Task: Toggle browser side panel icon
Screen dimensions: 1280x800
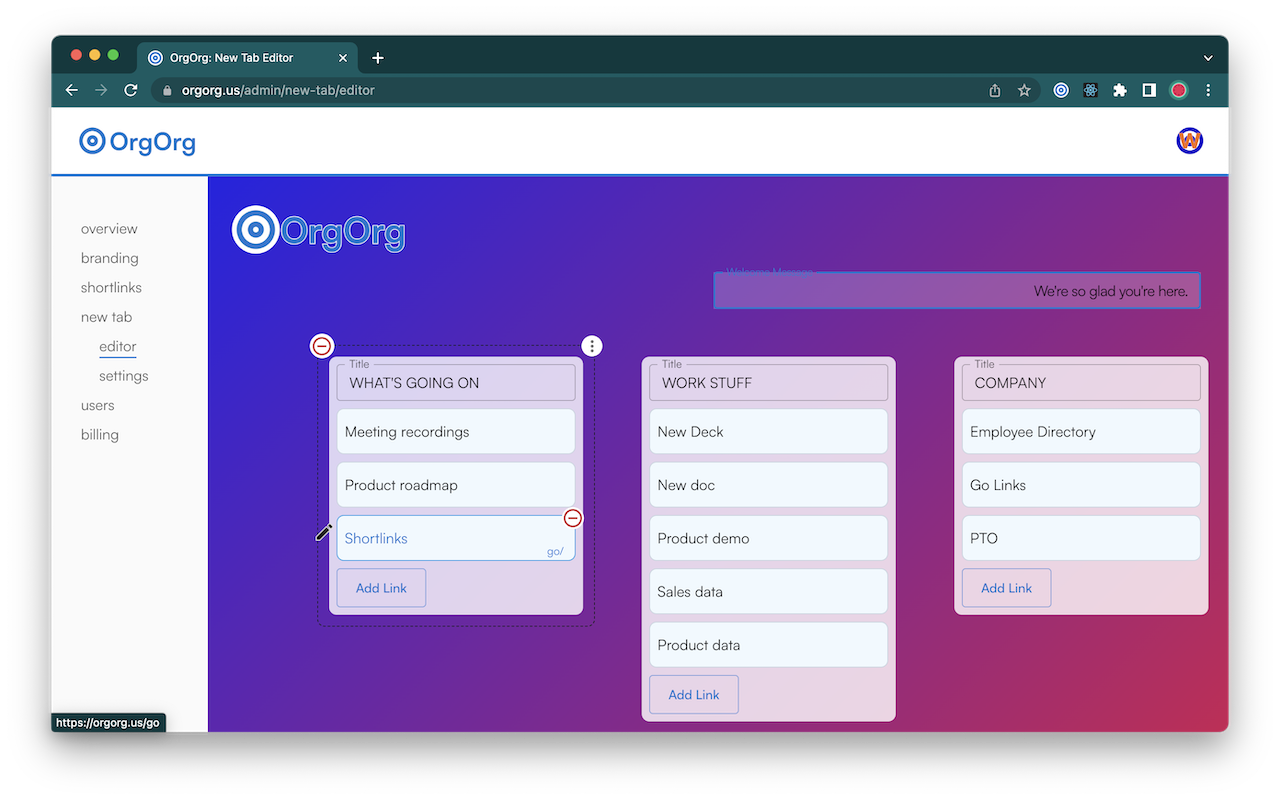Action: coord(1149,90)
